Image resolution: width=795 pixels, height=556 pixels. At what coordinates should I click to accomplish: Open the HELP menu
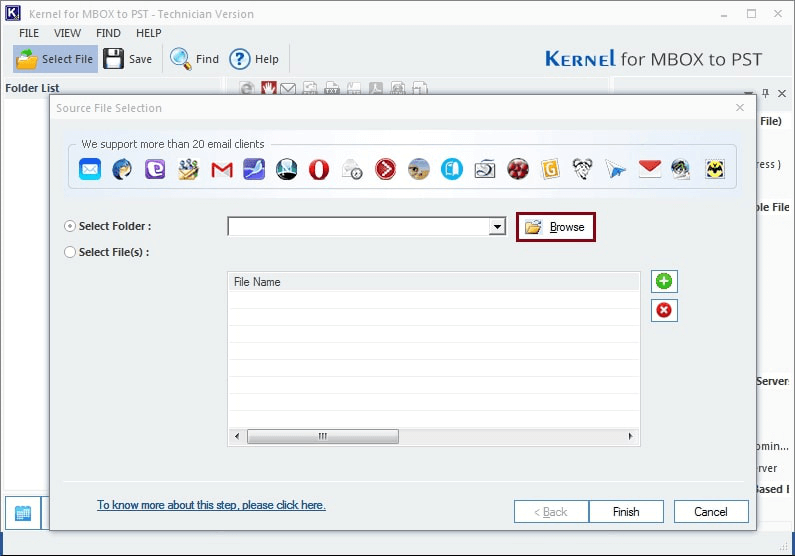pyautogui.click(x=149, y=33)
